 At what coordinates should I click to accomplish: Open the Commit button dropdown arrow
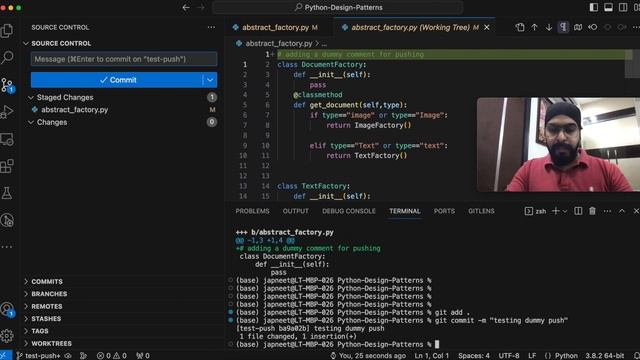point(210,80)
